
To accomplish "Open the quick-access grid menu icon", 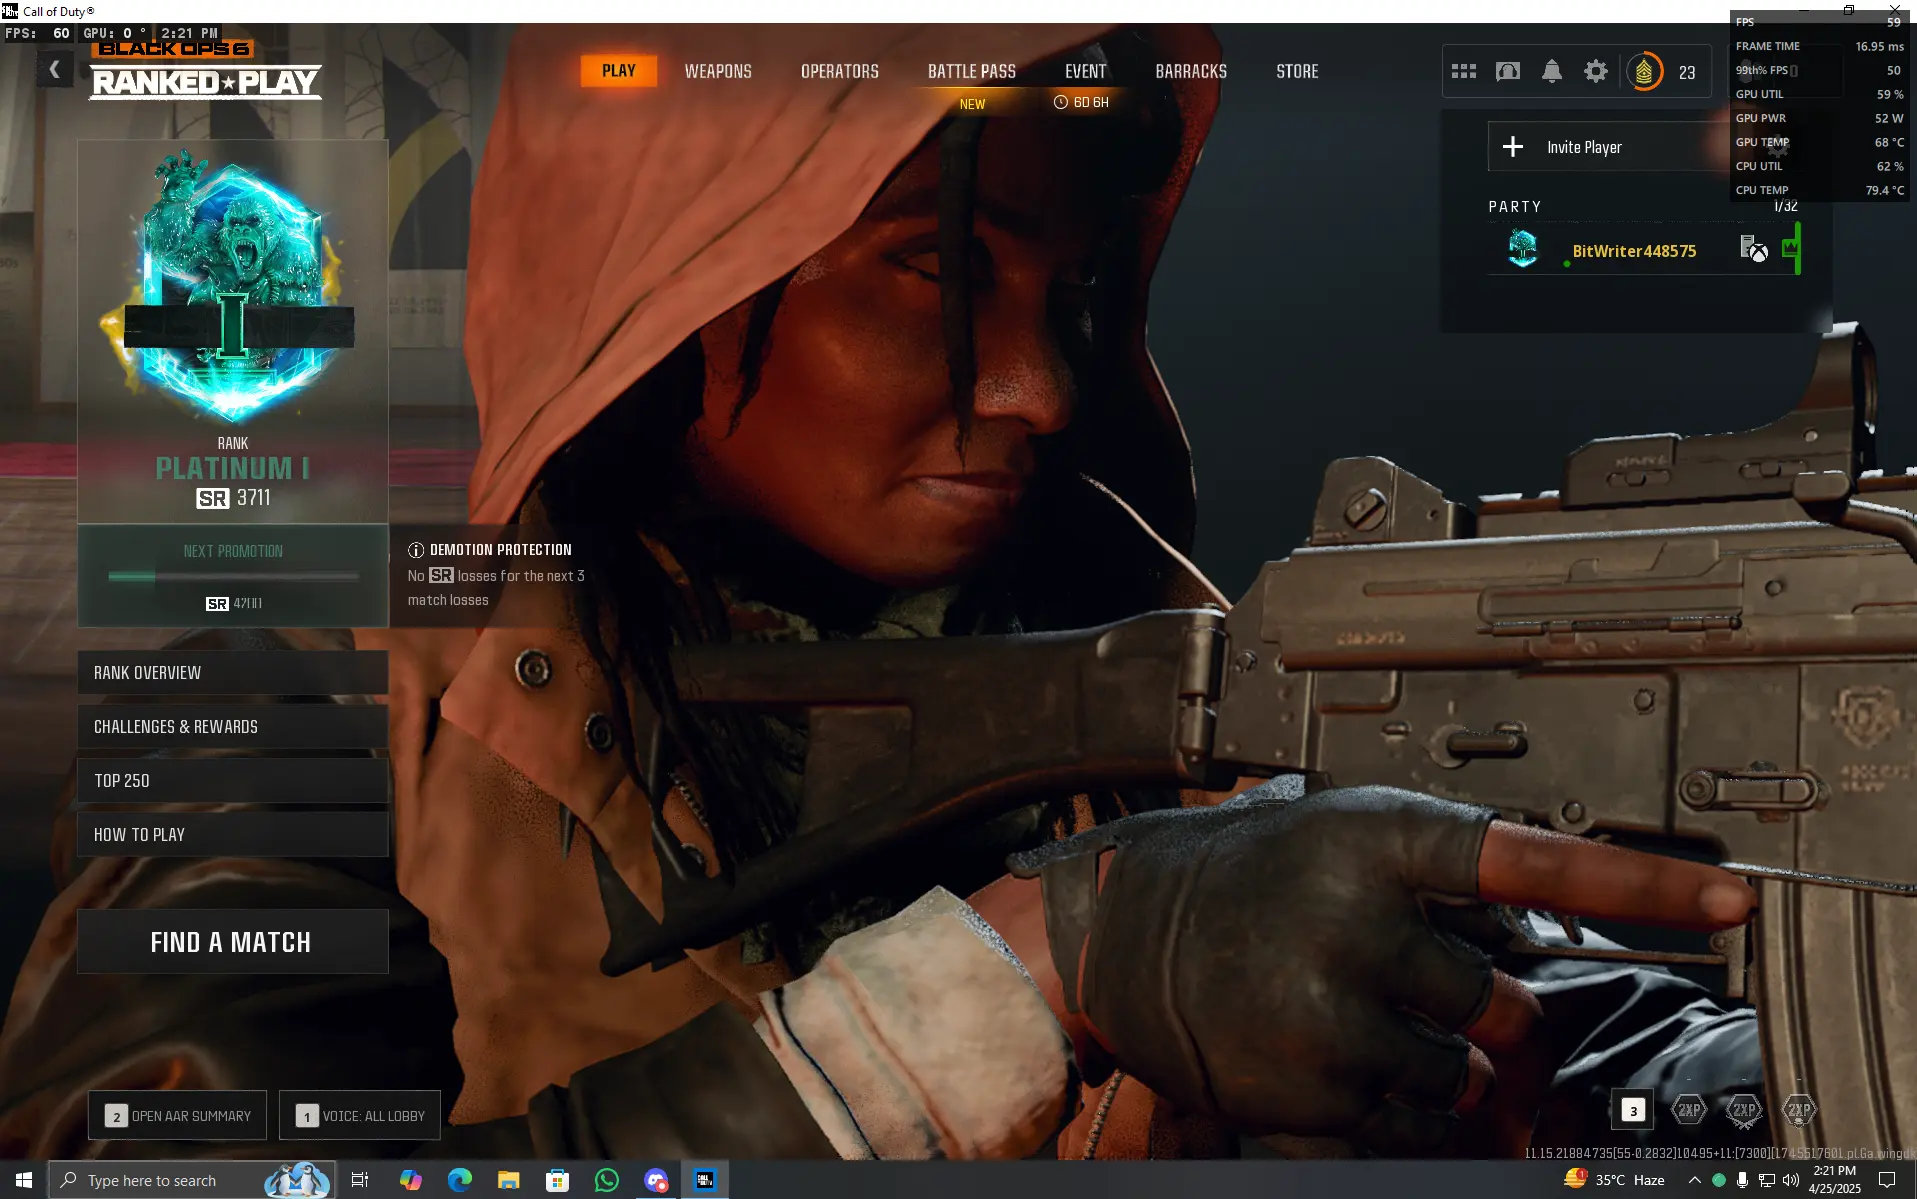I will pos(1464,71).
